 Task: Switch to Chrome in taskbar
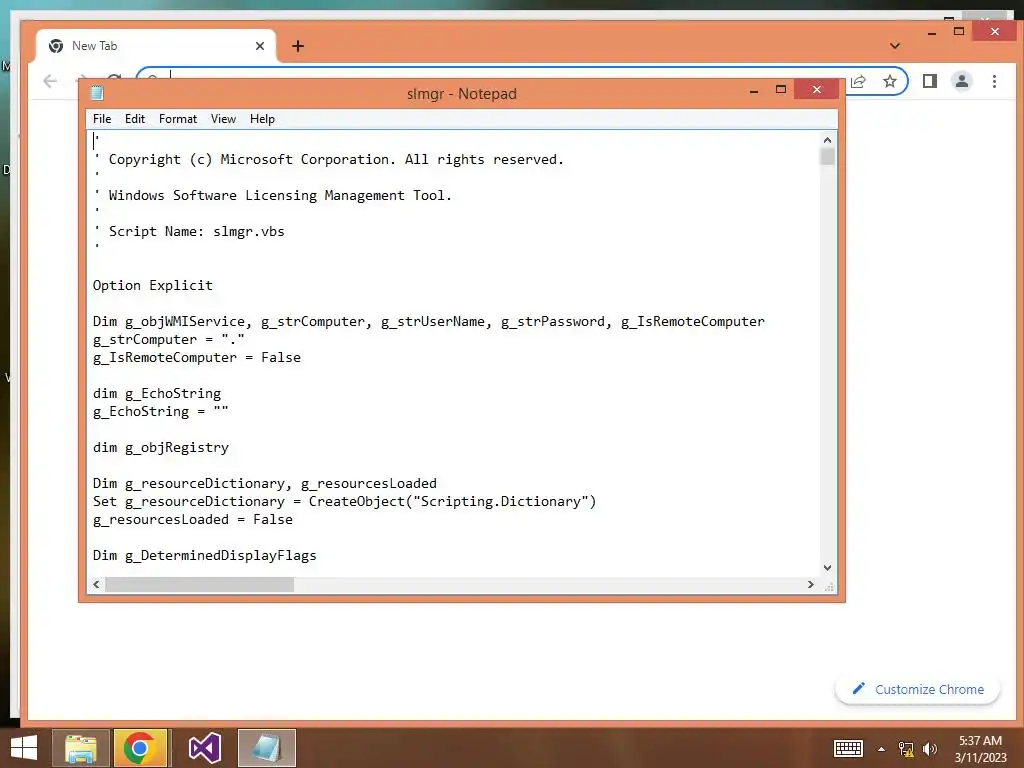tap(140, 748)
